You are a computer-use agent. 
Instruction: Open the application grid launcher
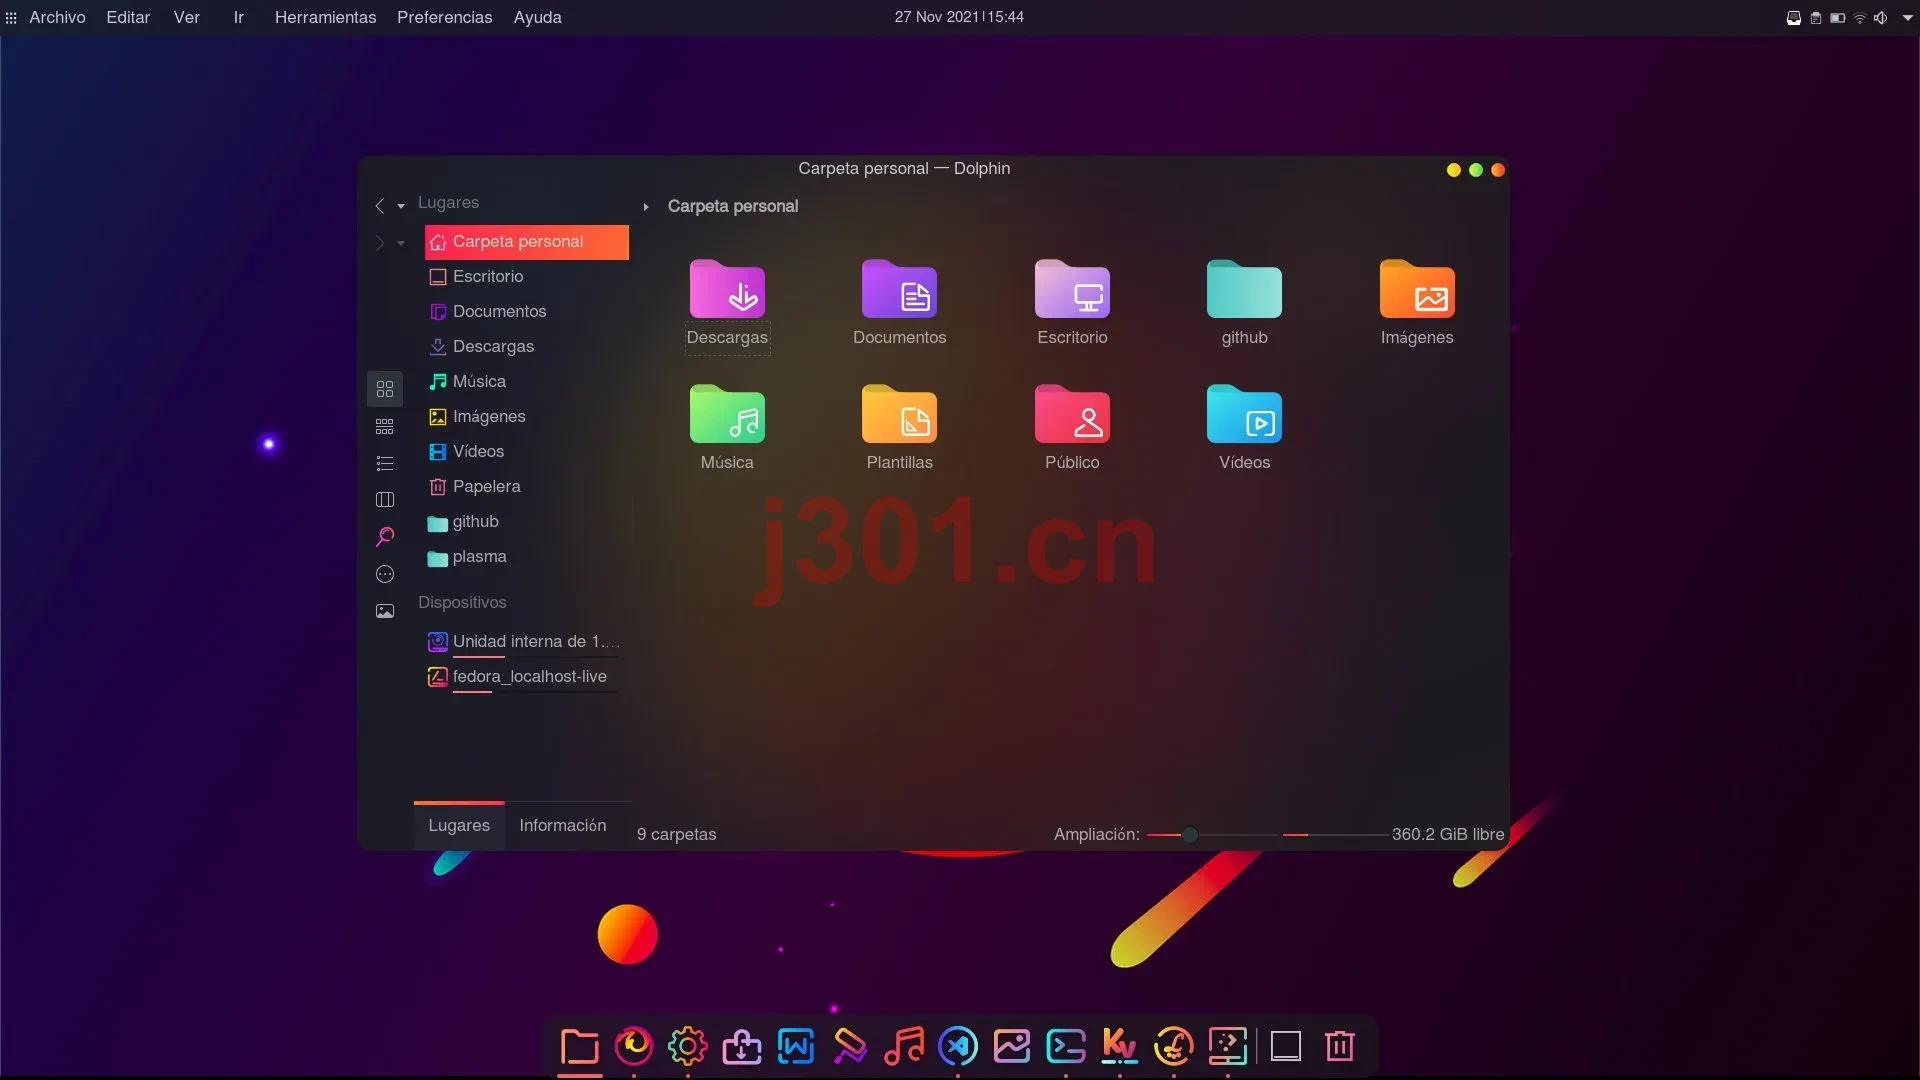coord(11,18)
